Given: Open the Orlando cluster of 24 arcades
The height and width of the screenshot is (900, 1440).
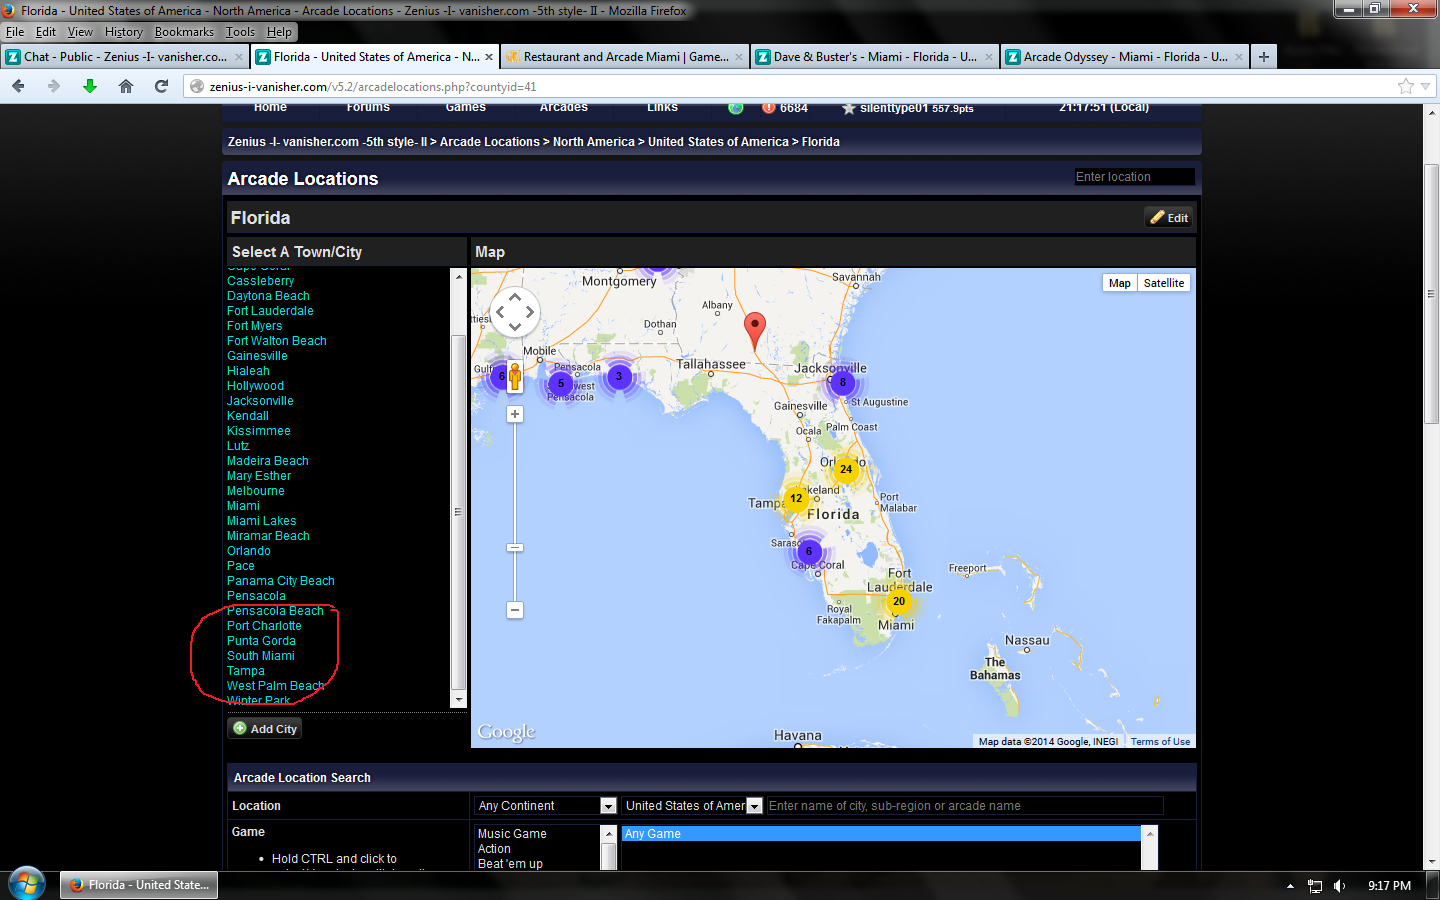Looking at the screenshot, I should 846,469.
